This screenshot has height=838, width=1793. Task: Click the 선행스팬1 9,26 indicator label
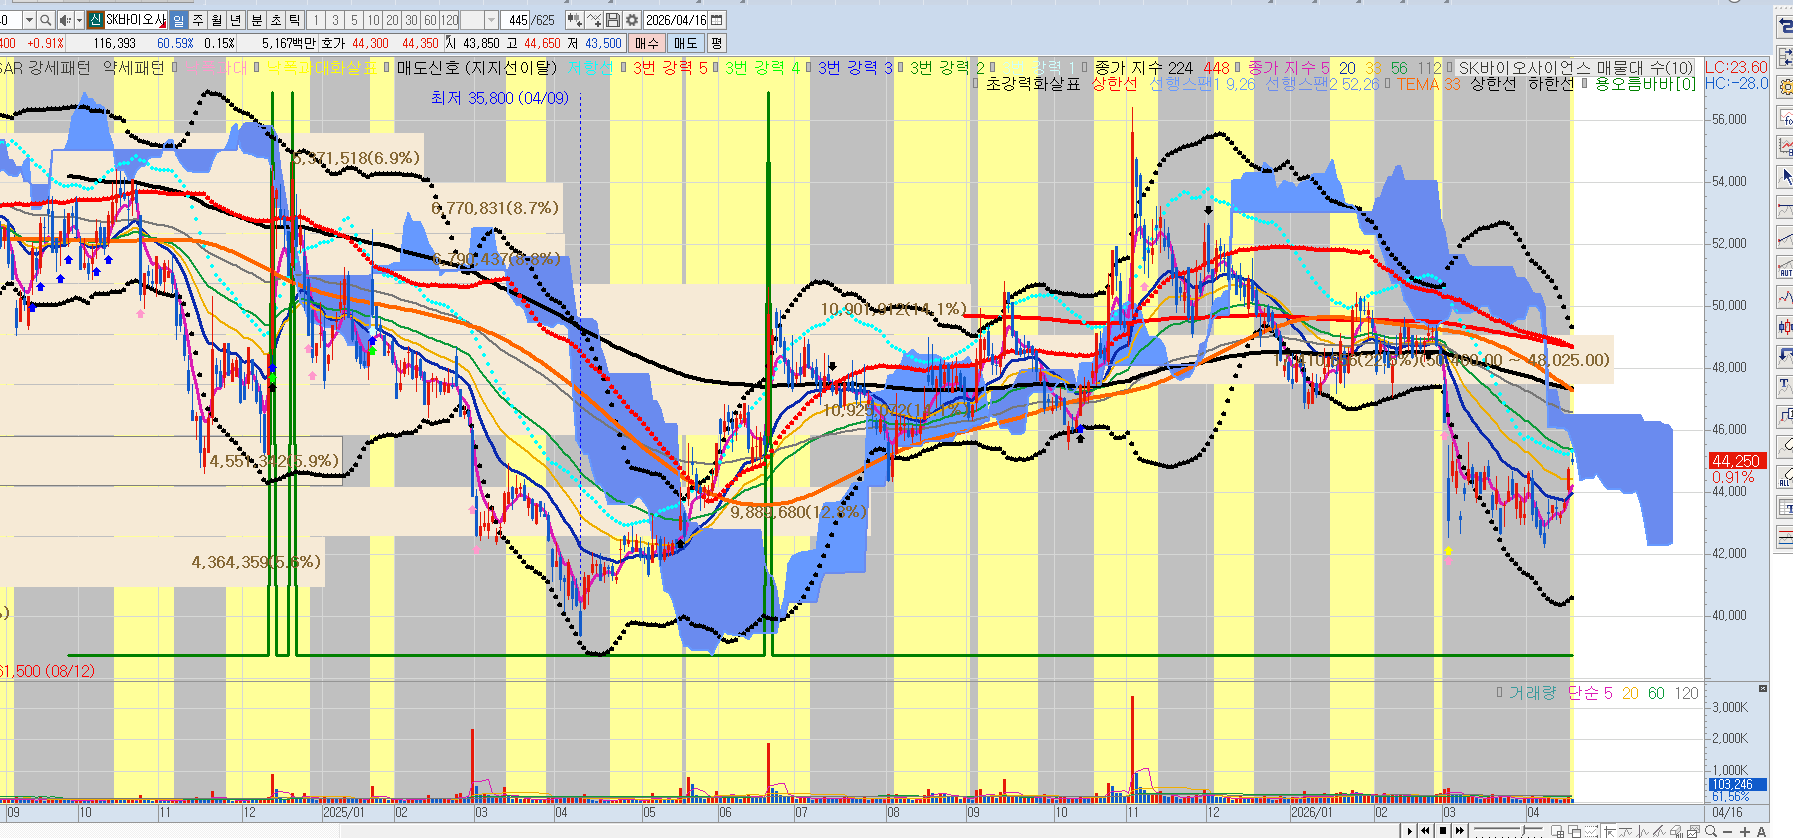1202,84
